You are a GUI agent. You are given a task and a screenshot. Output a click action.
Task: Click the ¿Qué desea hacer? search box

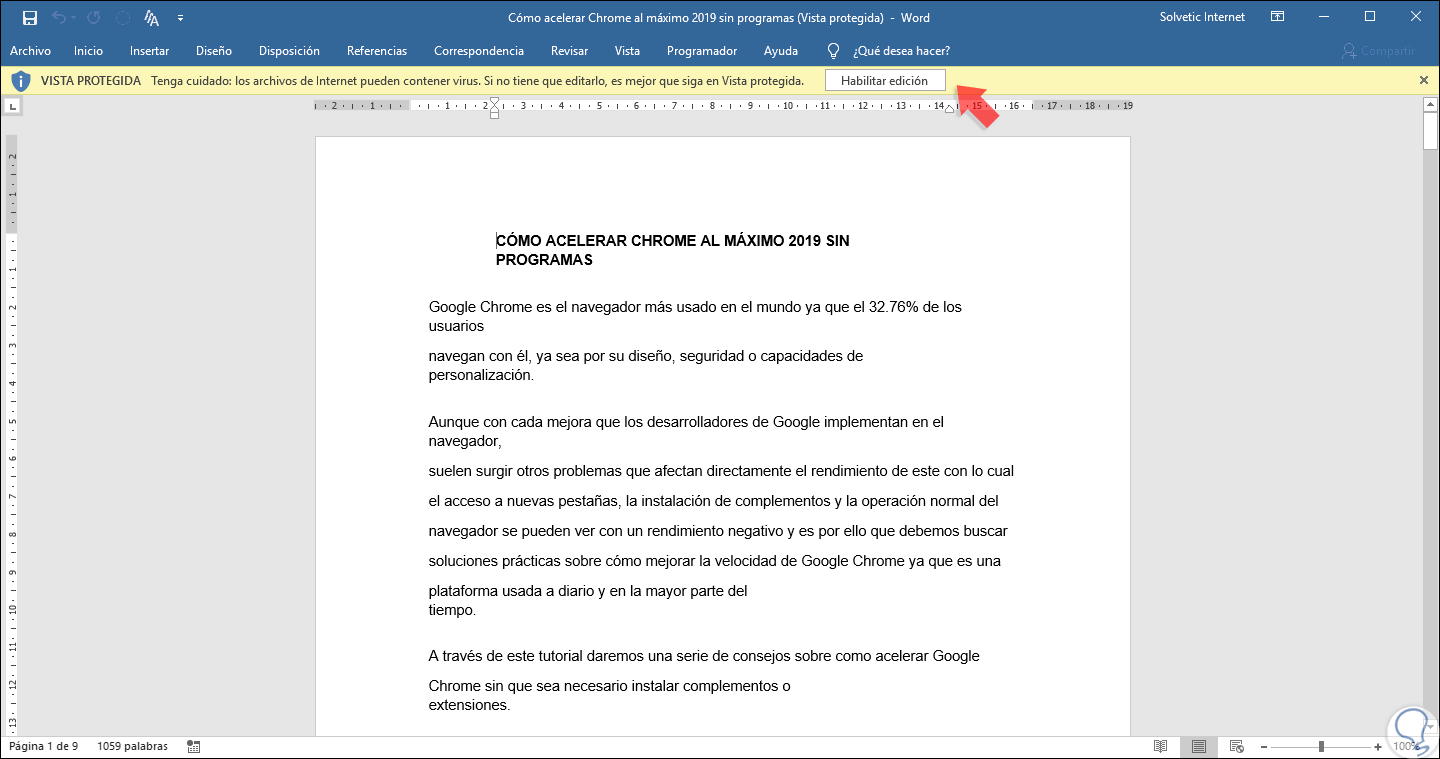[x=901, y=51]
